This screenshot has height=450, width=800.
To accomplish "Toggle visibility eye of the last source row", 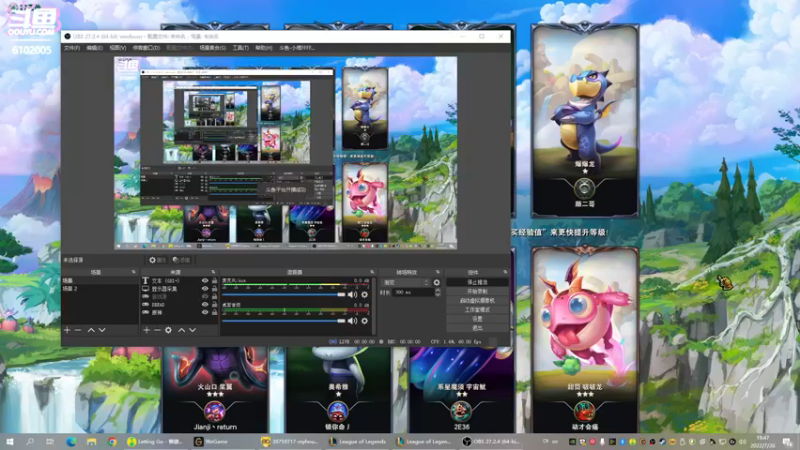I will 205,312.
